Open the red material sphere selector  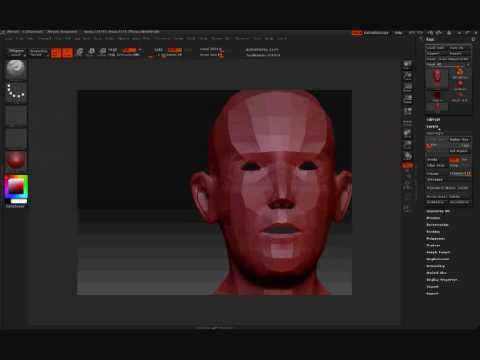click(x=16, y=160)
